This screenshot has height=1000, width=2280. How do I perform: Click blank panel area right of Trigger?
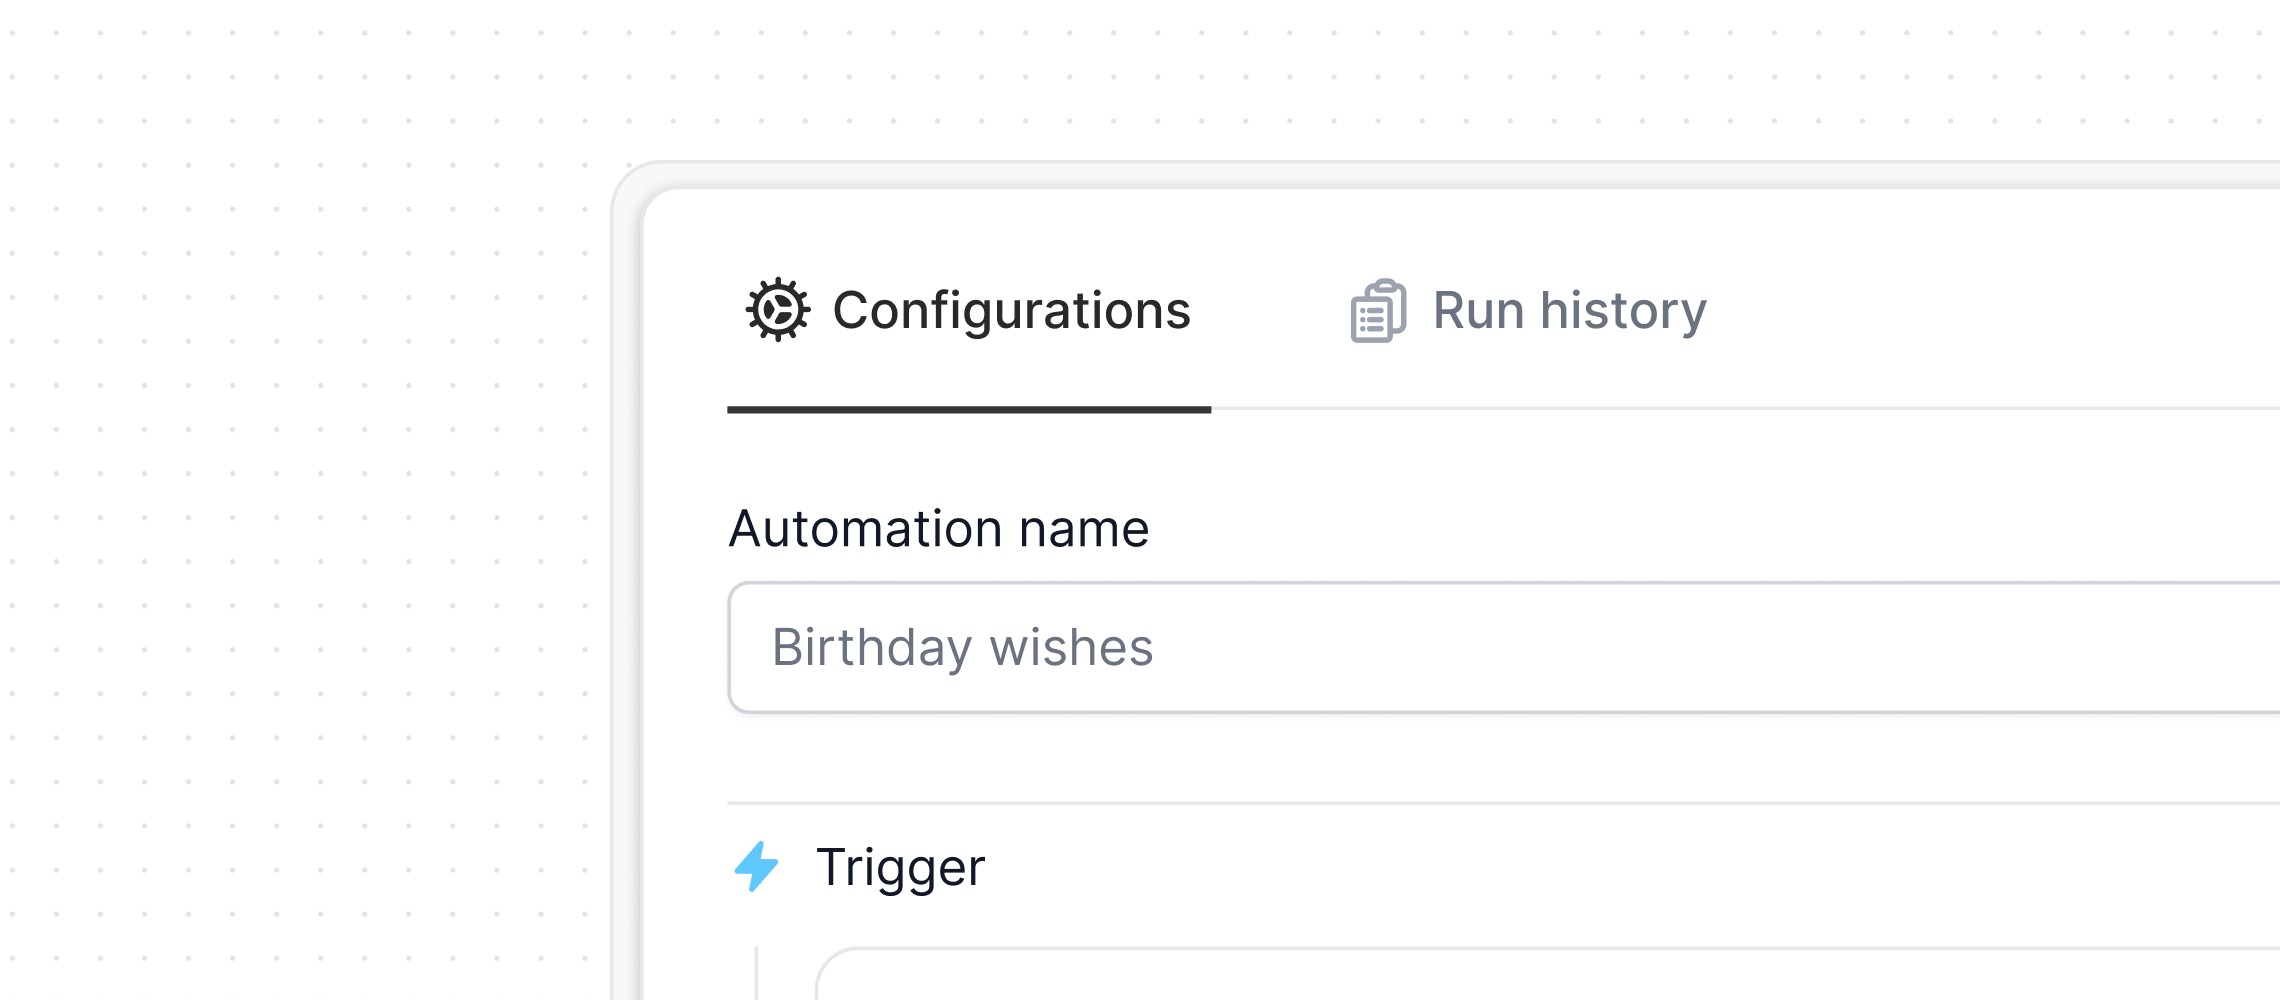[x=1600, y=867]
